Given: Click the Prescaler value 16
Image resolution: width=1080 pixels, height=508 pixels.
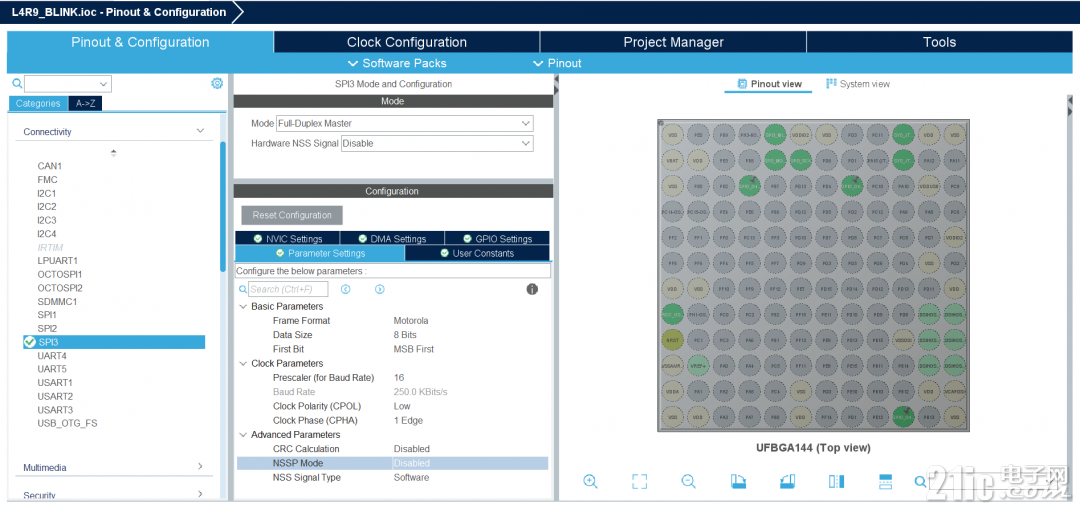Looking at the screenshot, I should pos(399,377).
